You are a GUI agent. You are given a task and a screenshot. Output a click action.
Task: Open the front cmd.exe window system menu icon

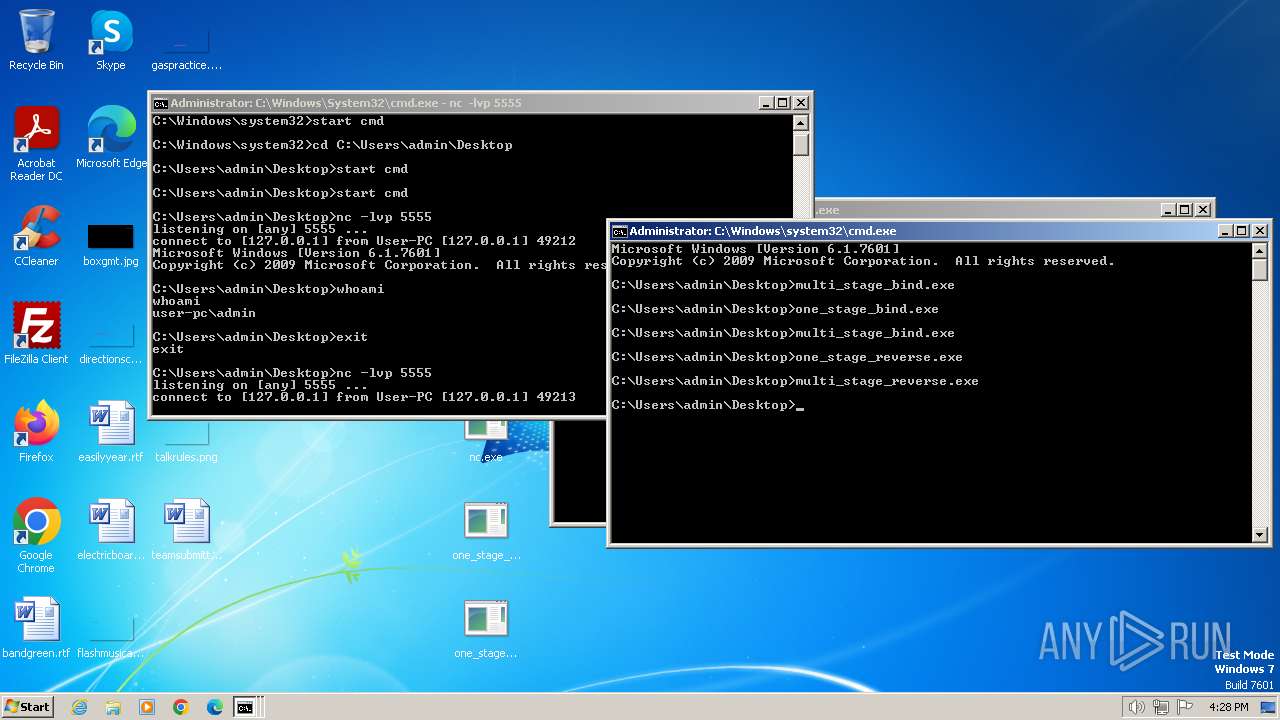619,231
